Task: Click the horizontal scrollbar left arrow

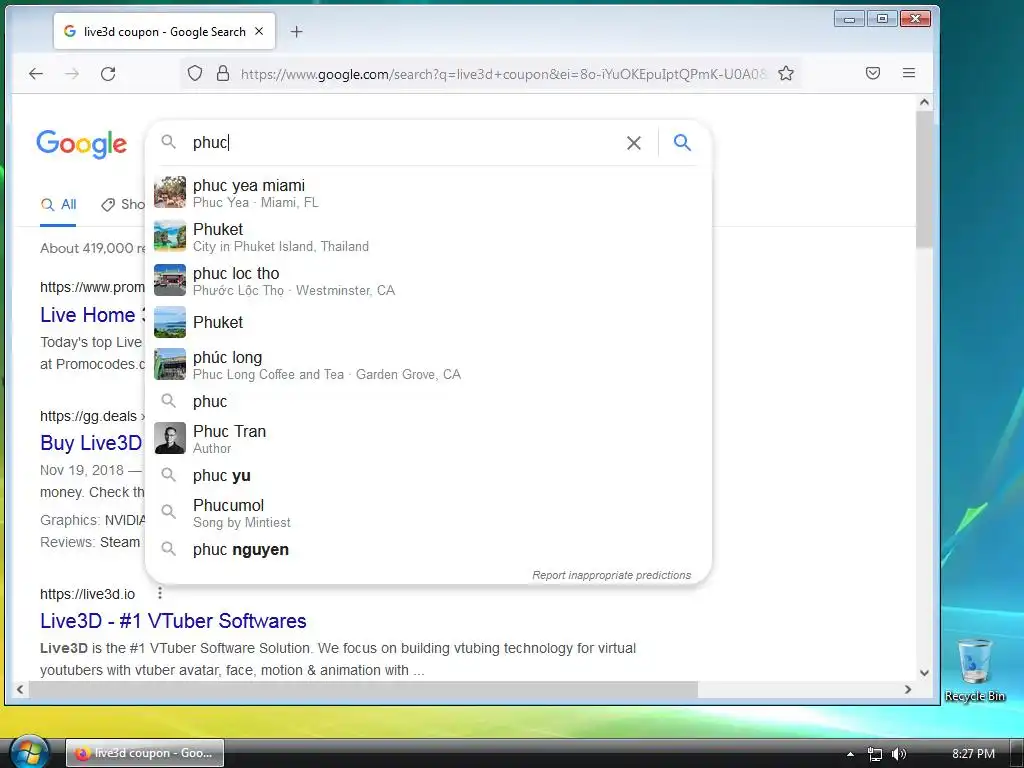Action: coord(20,689)
